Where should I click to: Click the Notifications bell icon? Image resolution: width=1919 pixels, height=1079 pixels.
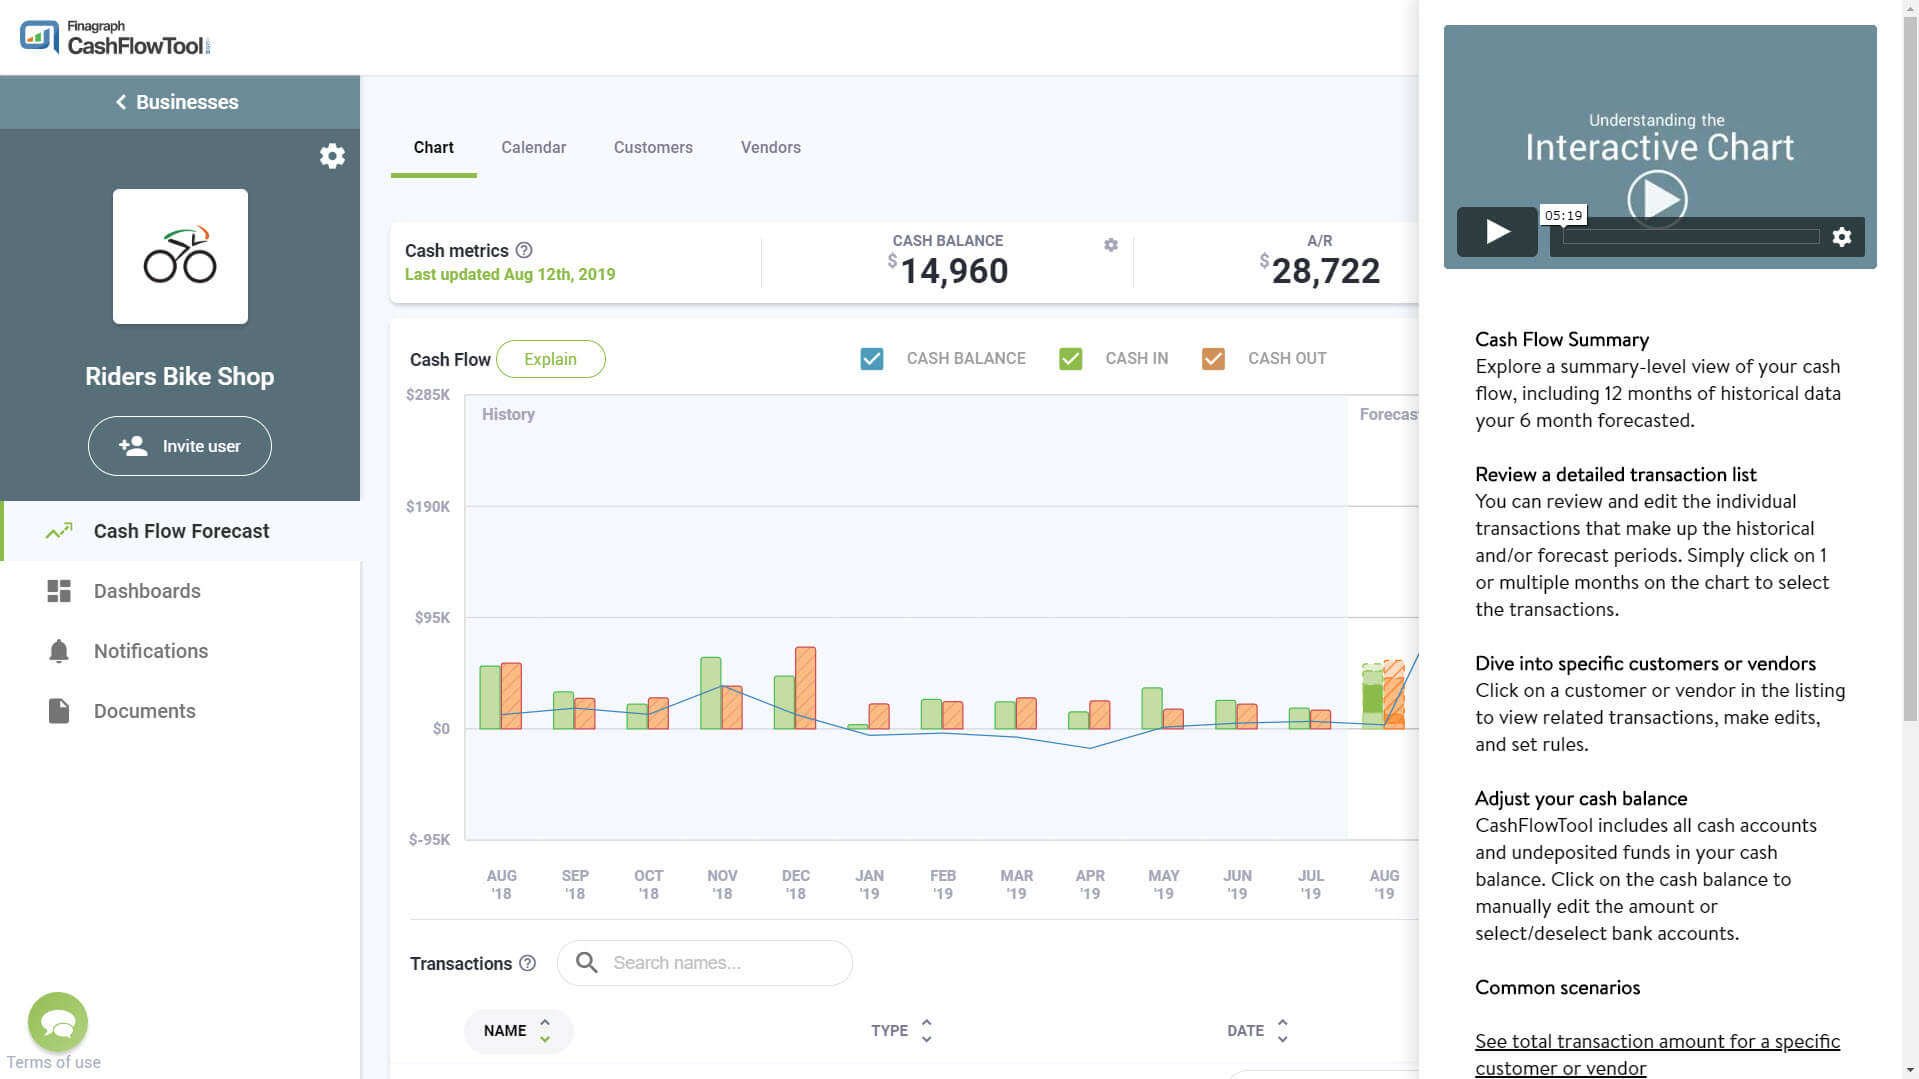[x=59, y=651]
